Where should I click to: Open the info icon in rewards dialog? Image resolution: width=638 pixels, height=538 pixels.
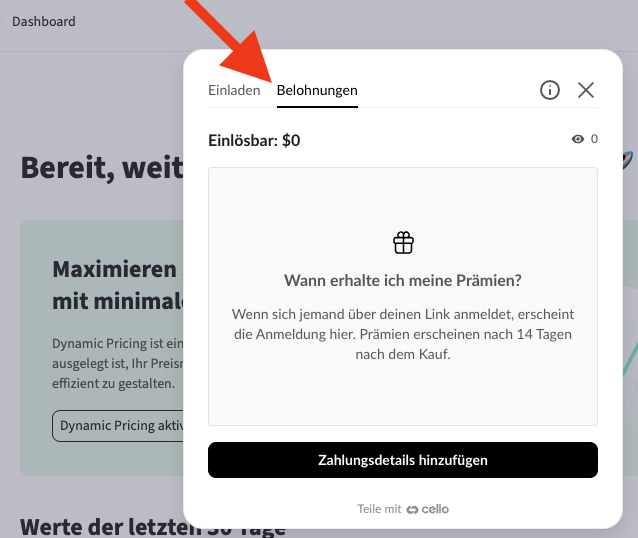point(550,90)
